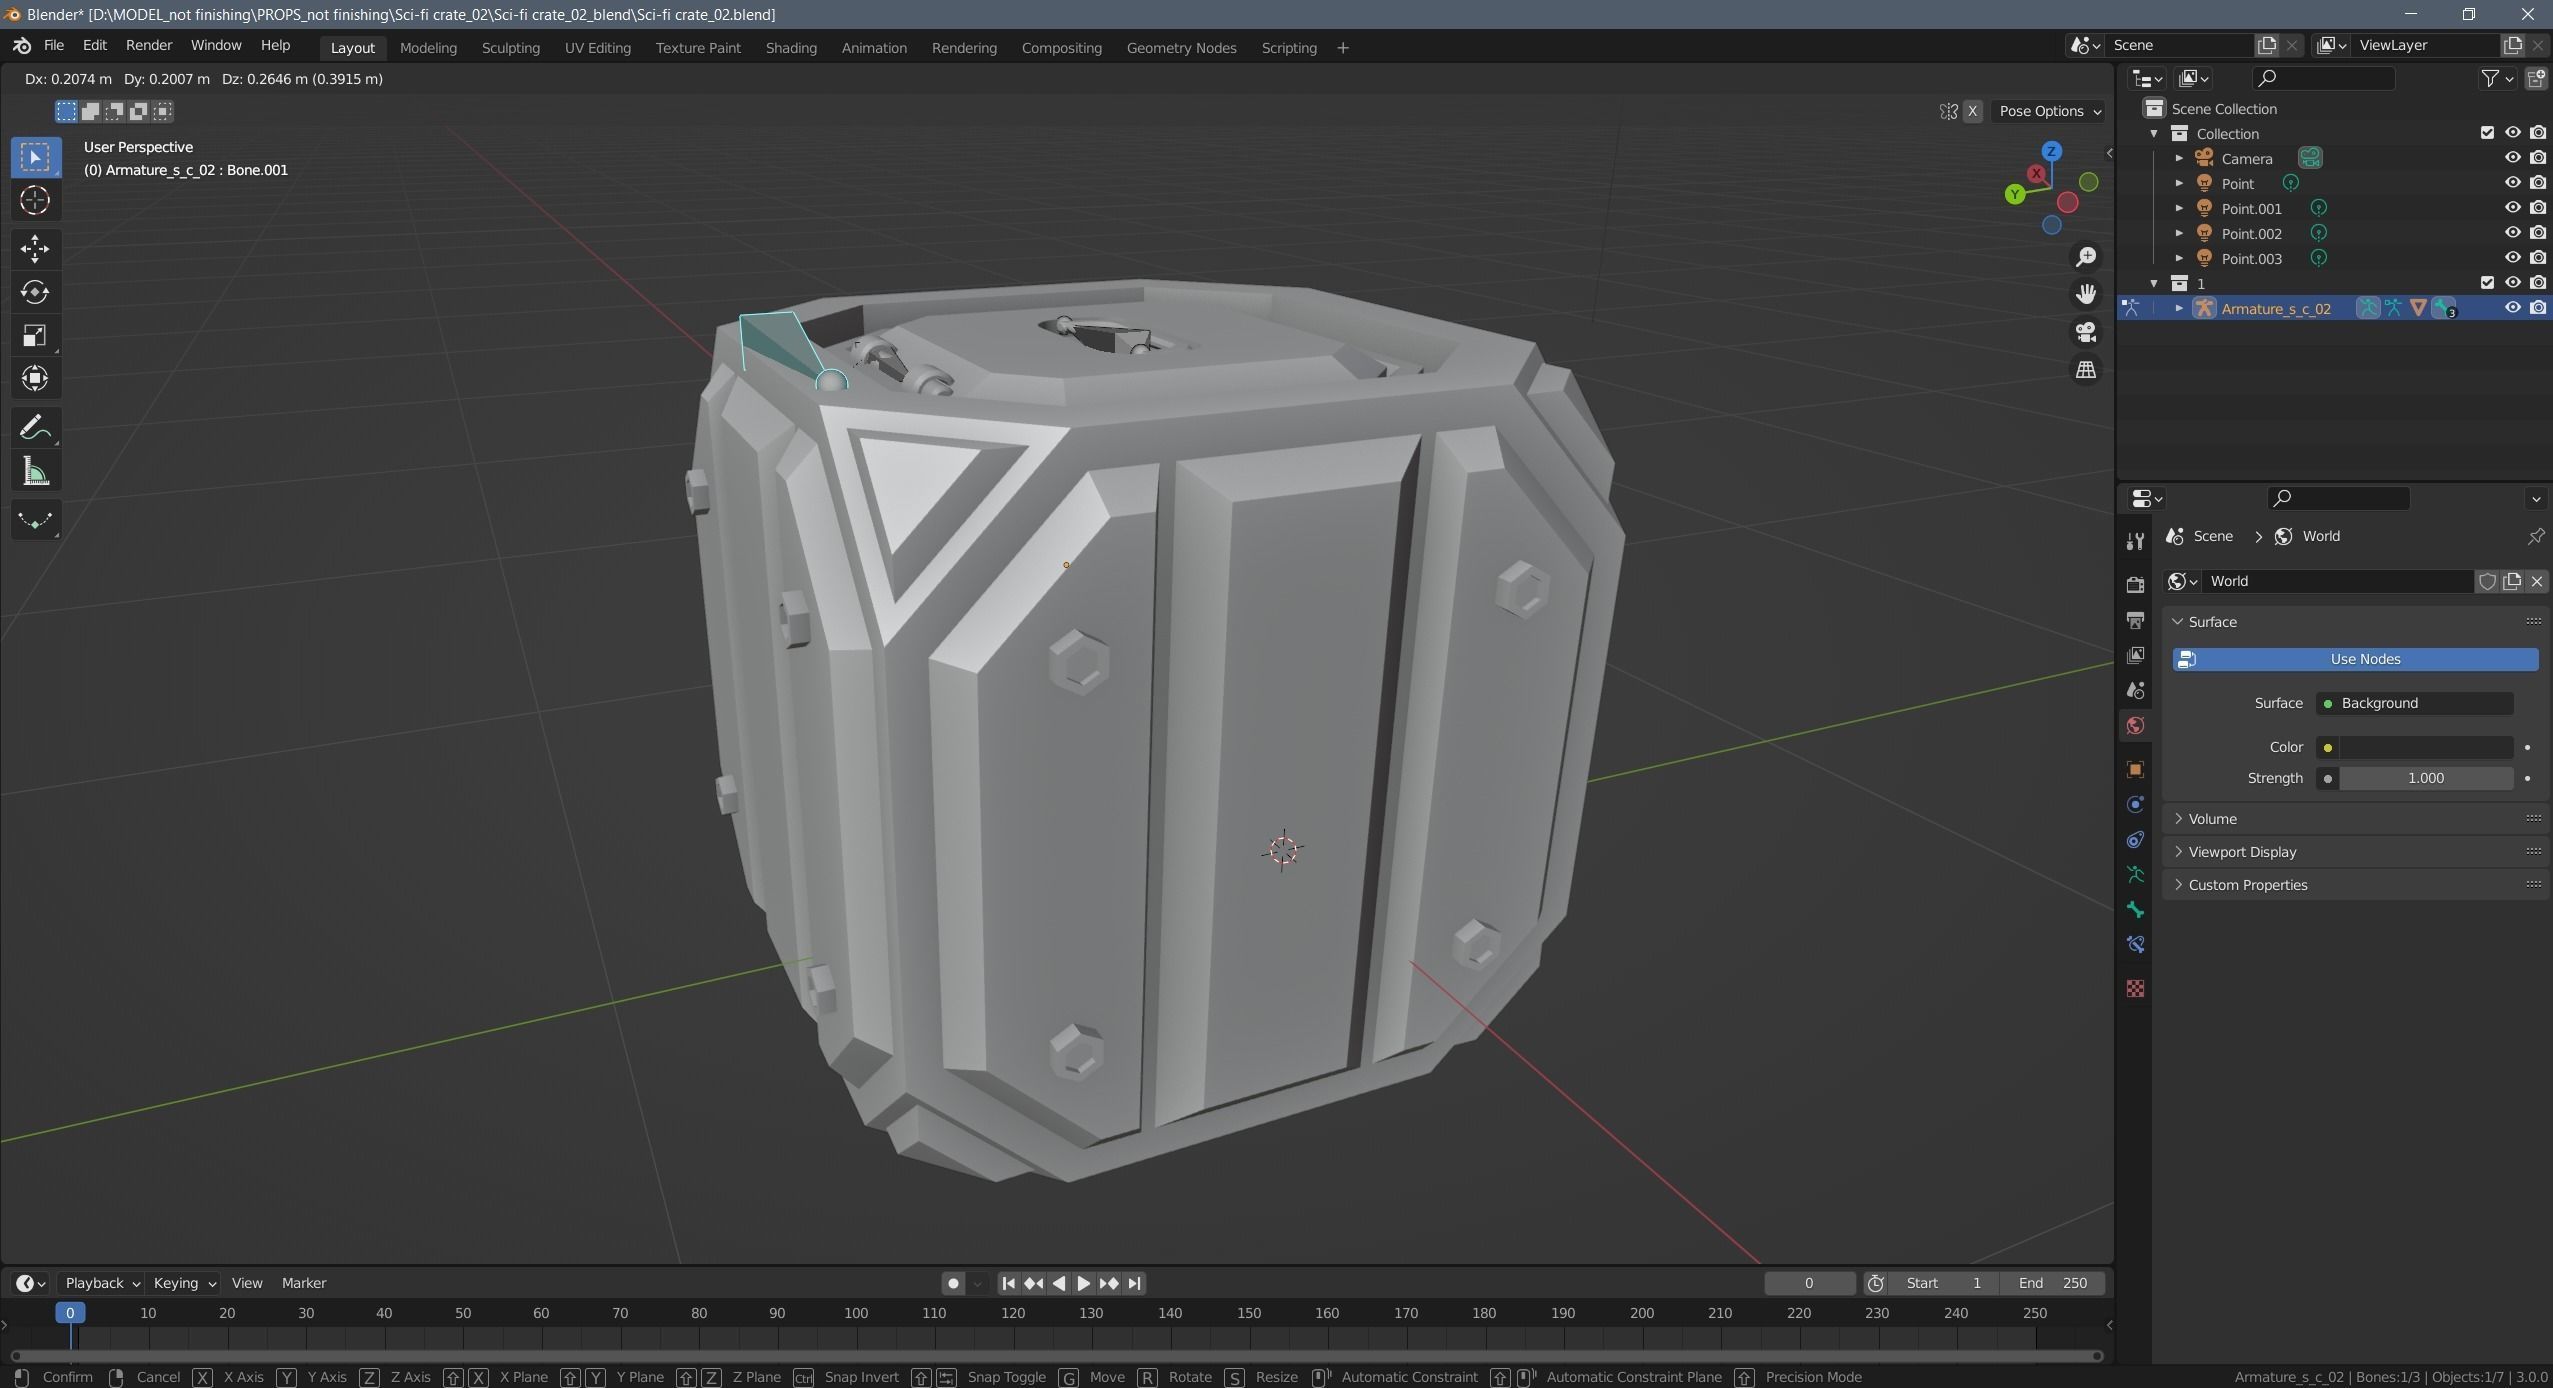Open the timeline Marker menu
2553x1388 pixels.
coord(304,1283)
